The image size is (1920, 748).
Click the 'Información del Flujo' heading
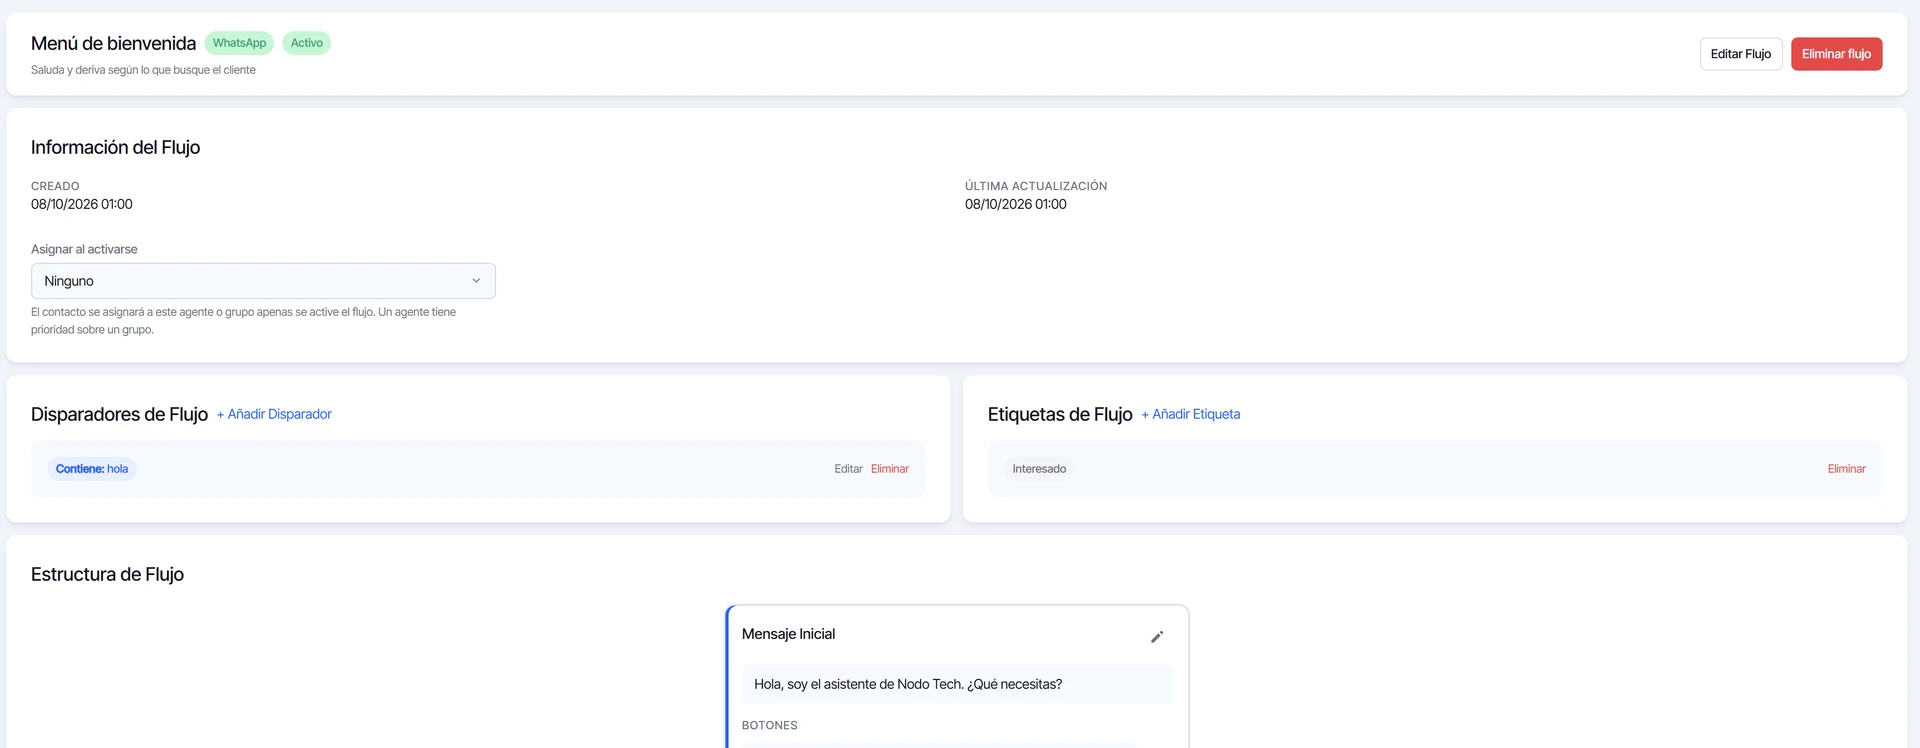tap(115, 147)
